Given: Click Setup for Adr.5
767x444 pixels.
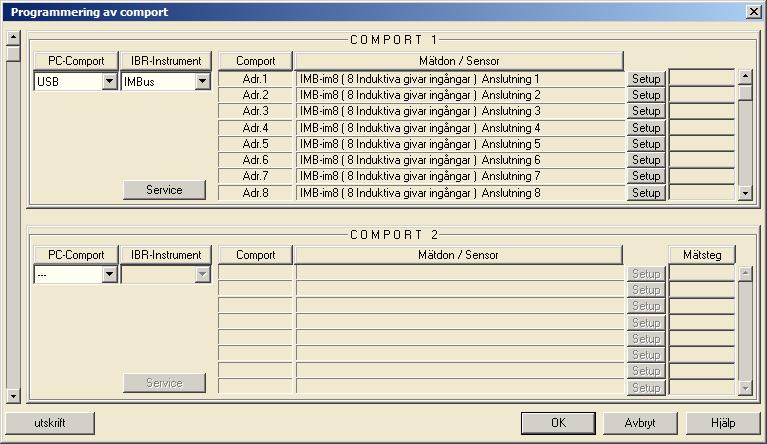Looking at the screenshot, I should 646,144.
